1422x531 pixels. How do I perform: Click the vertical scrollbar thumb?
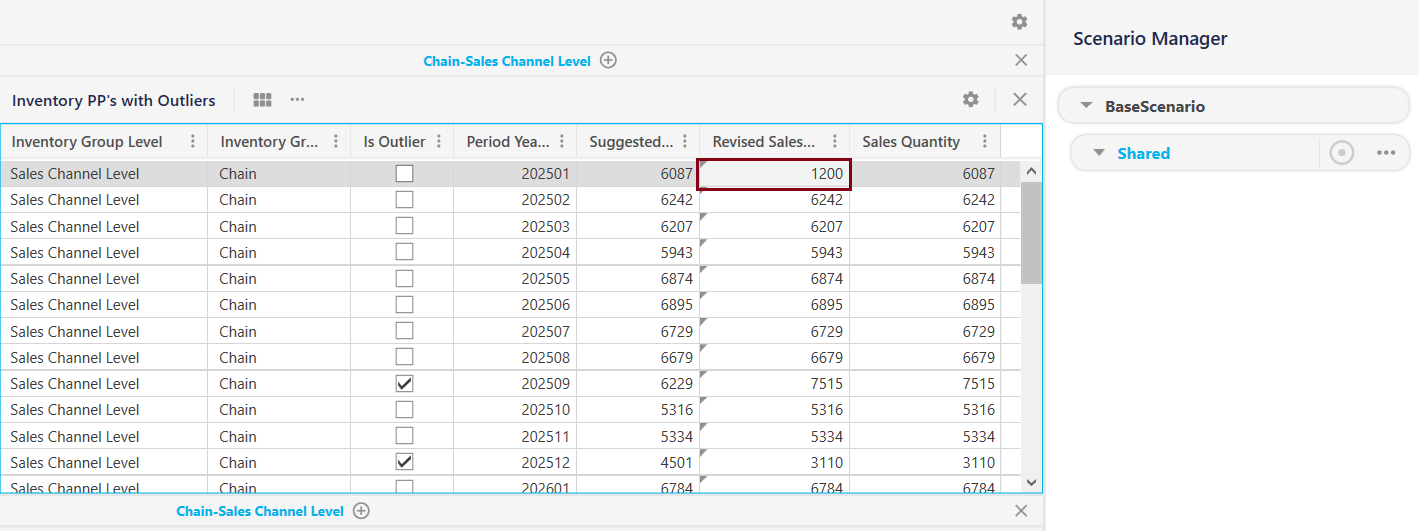coord(1032,232)
